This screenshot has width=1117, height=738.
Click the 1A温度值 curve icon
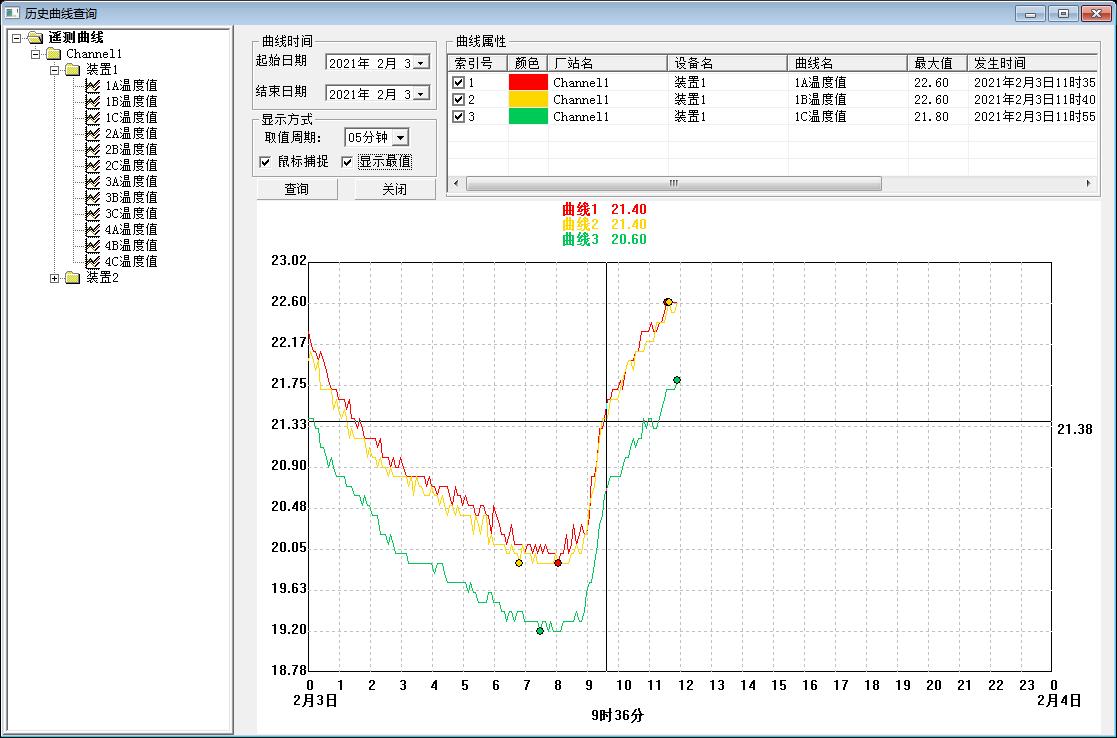(93, 86)
